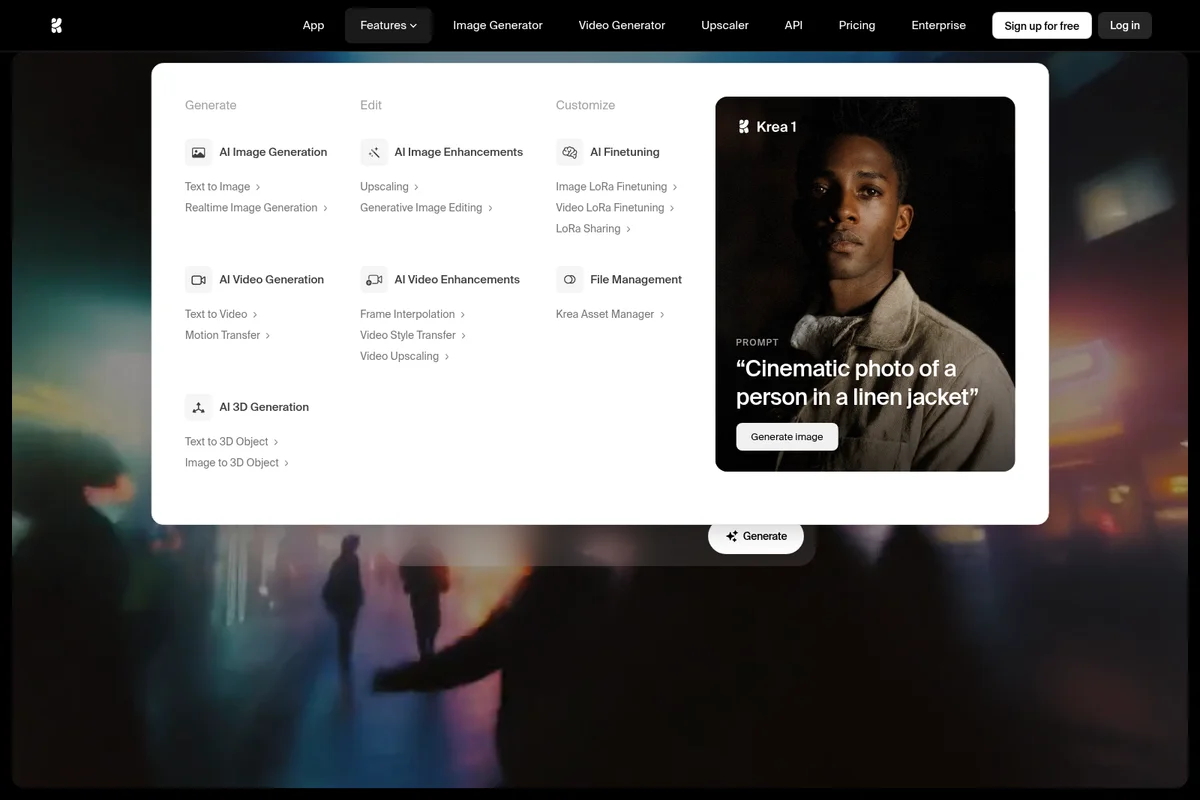Click the AI Image Enhancements wand icon

coord(373,151)
